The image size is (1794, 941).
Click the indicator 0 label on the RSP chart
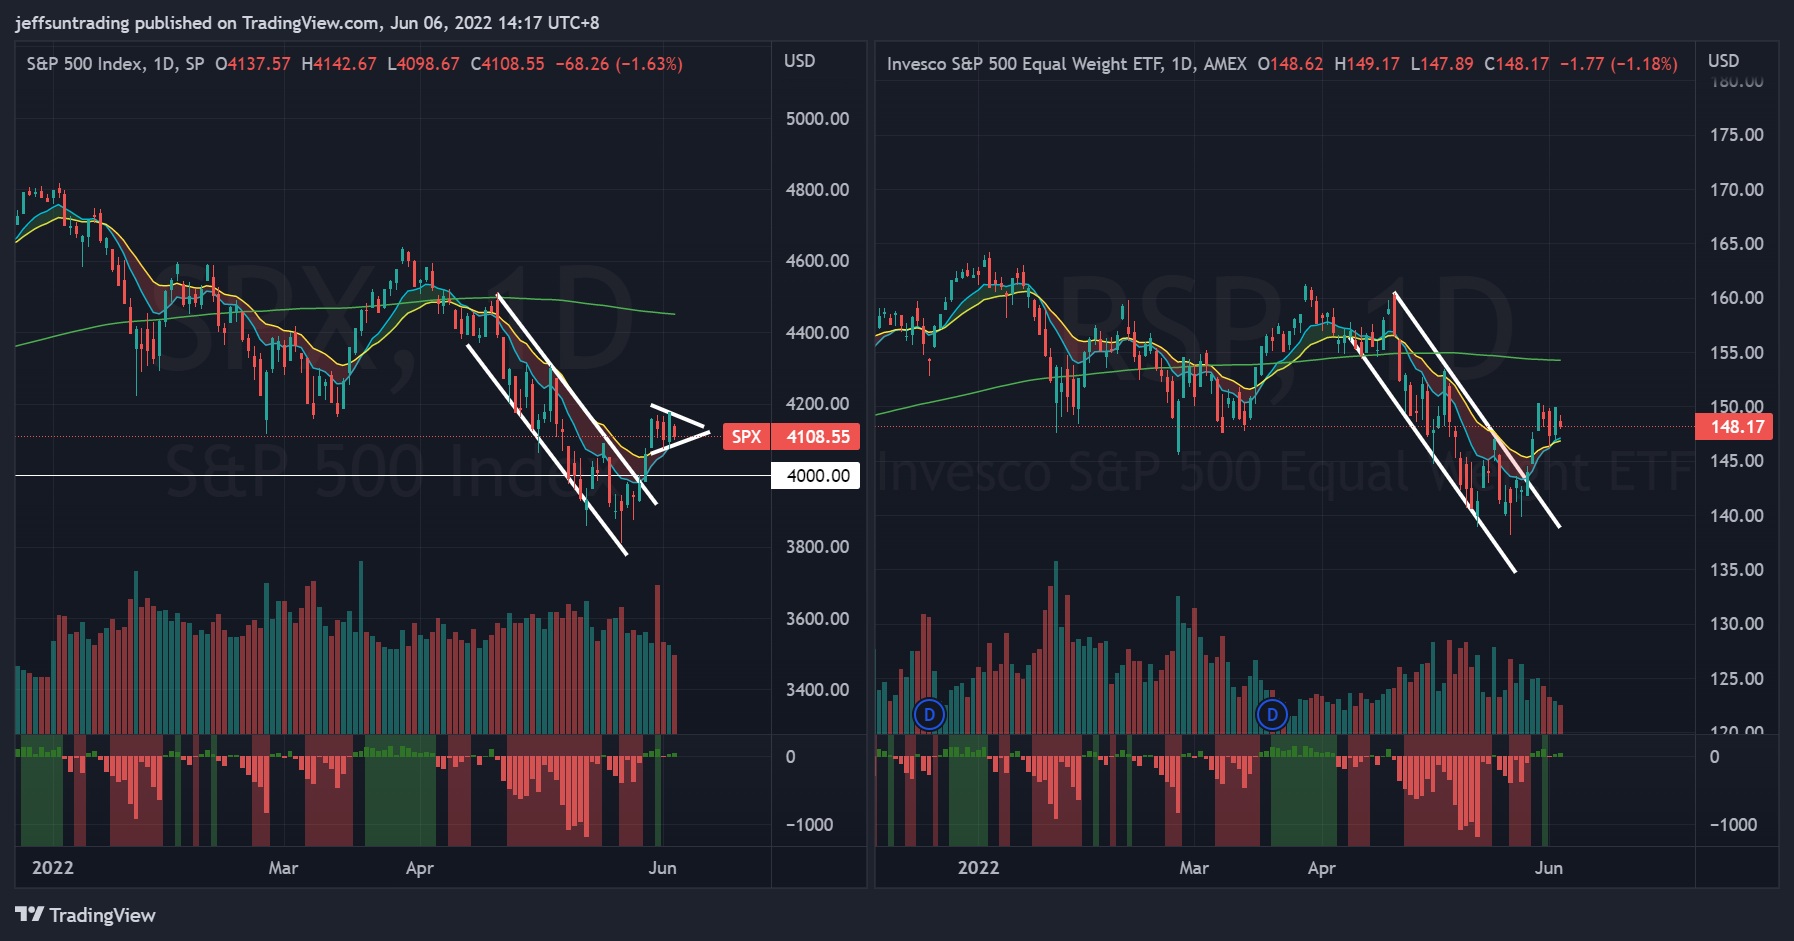click(1714, 757)
